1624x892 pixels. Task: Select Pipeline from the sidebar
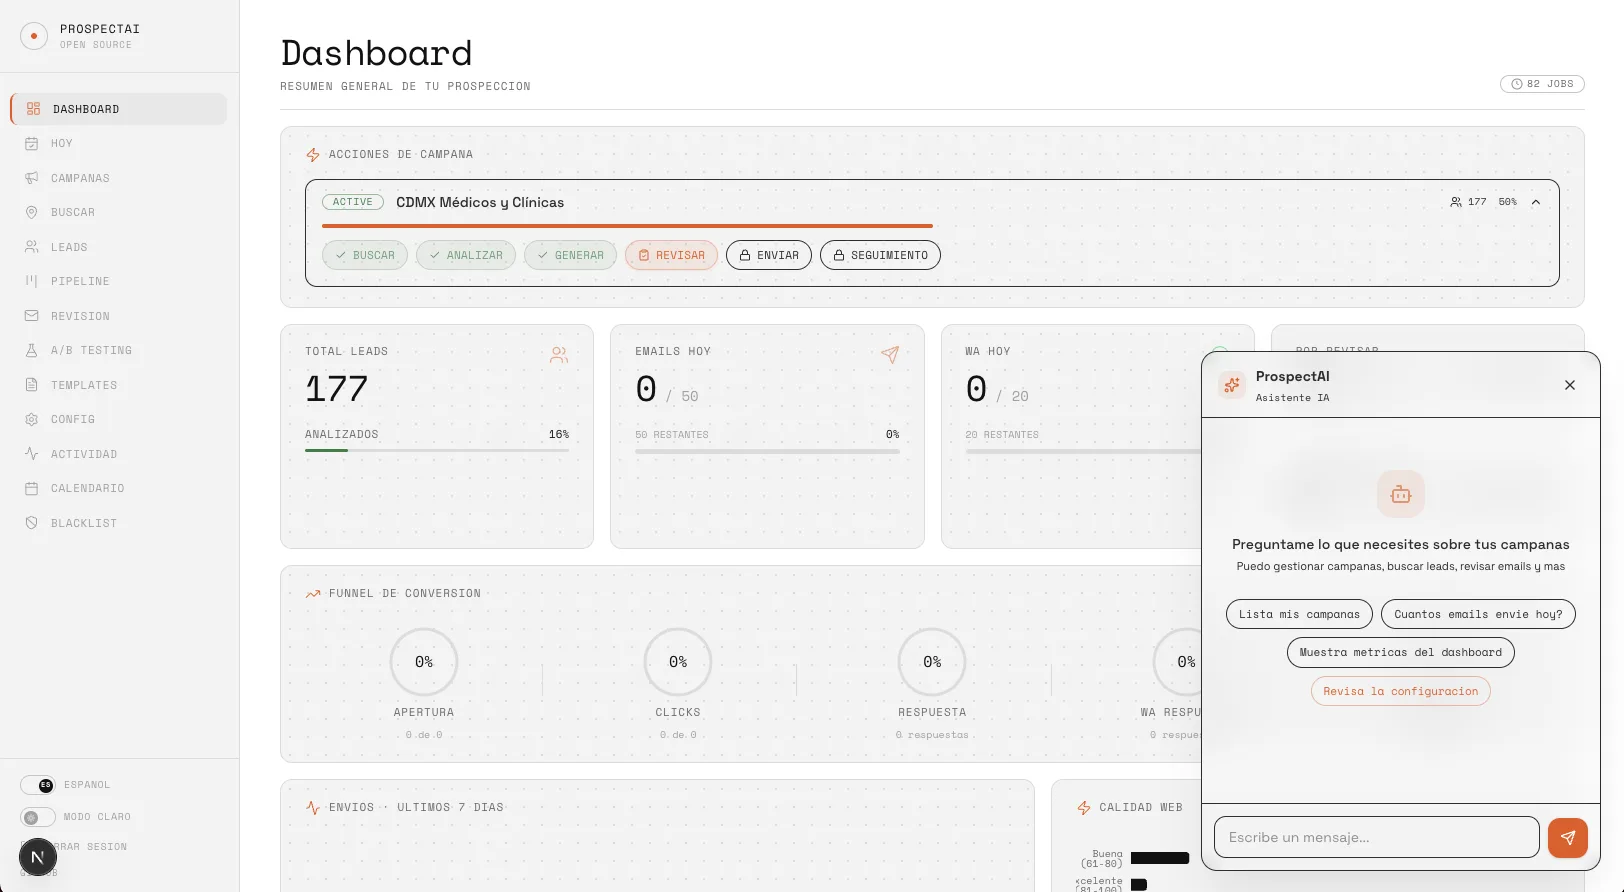click(x=119, y=281)
